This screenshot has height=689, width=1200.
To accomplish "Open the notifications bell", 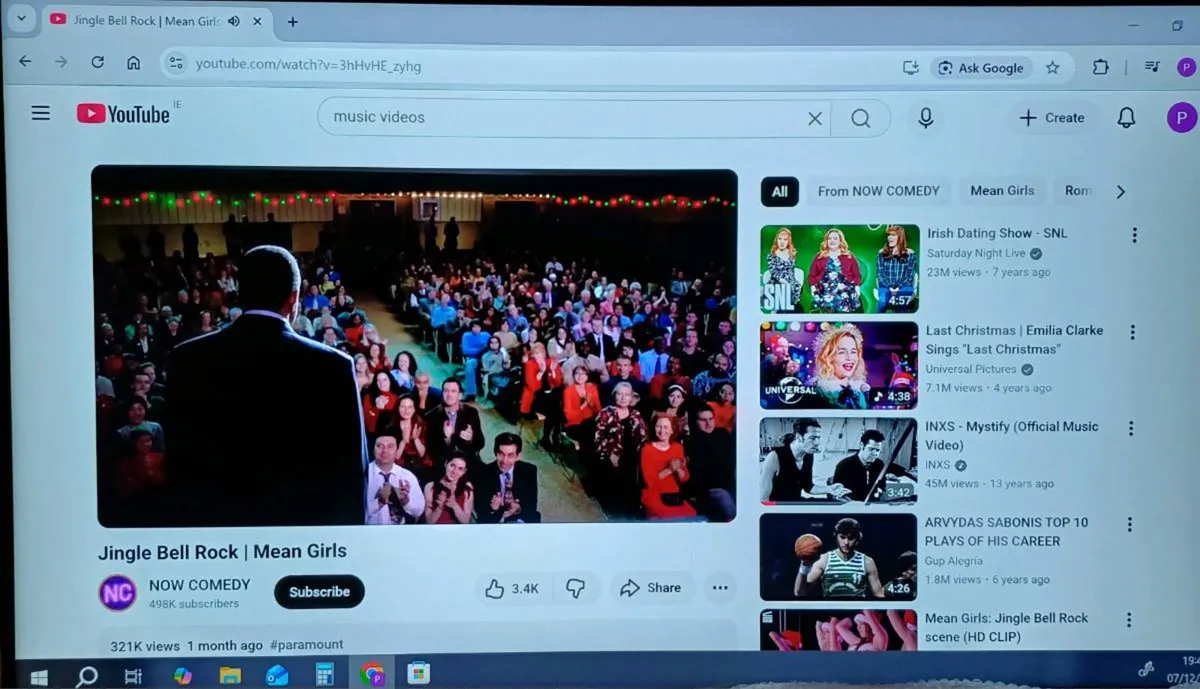I will (1126, 118).
